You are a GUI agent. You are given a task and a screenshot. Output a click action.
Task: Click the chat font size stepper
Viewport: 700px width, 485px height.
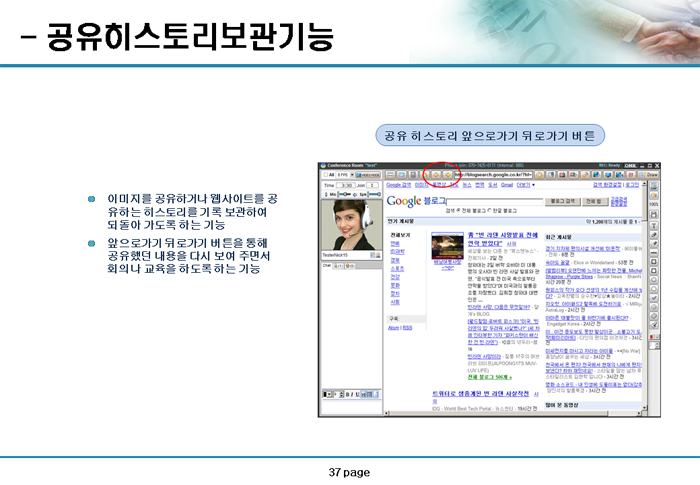point(342,394)
